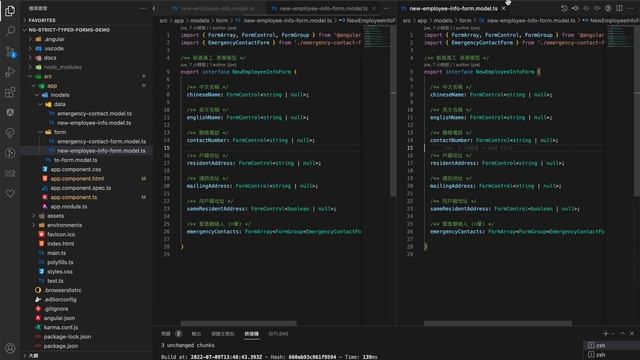Viewport: 640px width, 360px height.
Task: Click the file history clock icon in editor toolbar
Action: click(564, 8)
